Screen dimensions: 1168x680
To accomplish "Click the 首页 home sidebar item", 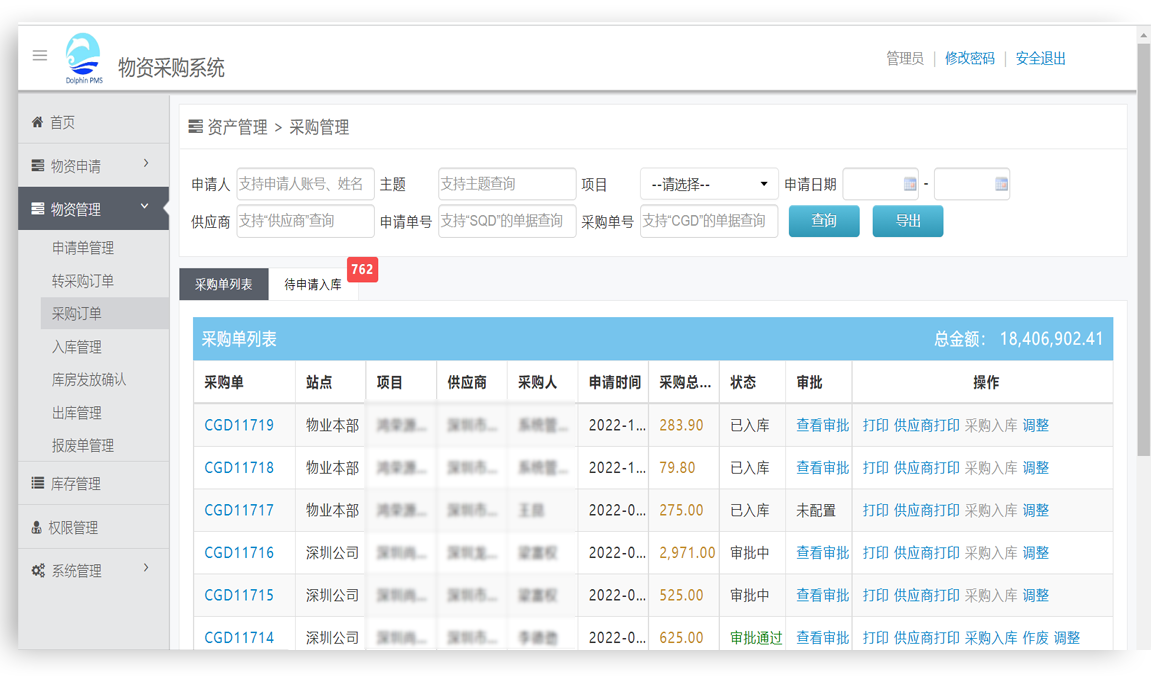I will click(62, 122).
